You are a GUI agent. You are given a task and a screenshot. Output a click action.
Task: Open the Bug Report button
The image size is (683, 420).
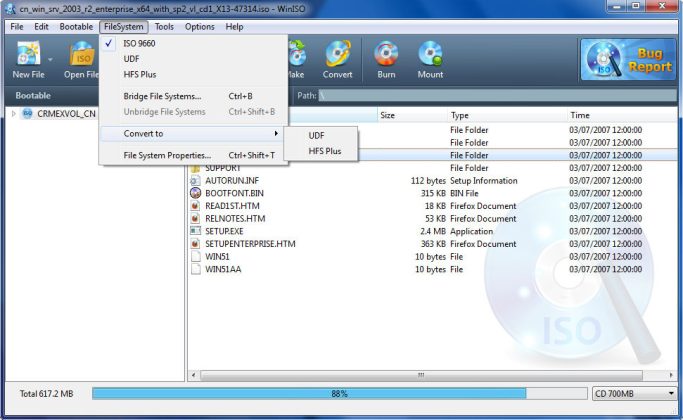pos(628,60)
